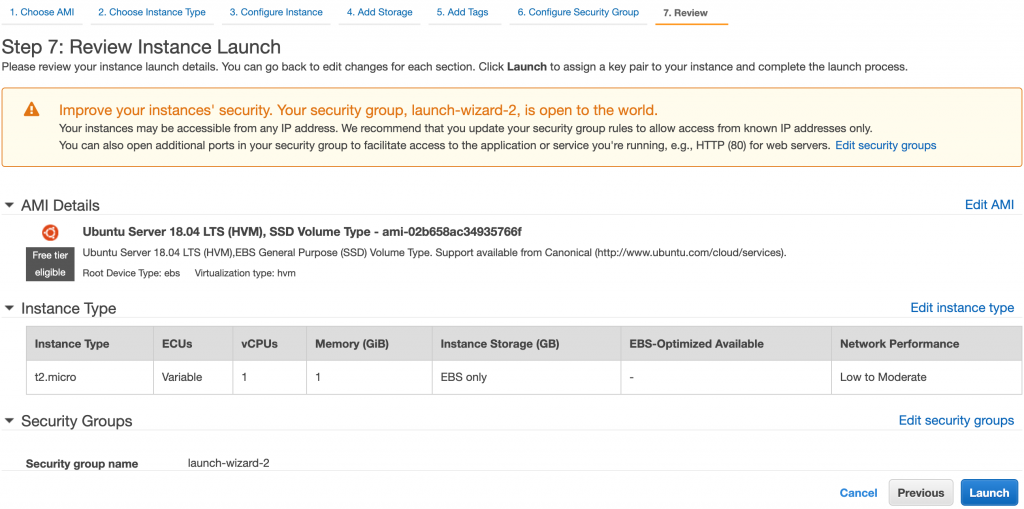The height and width of the screenshot is (509, 1024).
Task: Click the Improve your instances' security warning heading
Action: [x=358, y=110]
